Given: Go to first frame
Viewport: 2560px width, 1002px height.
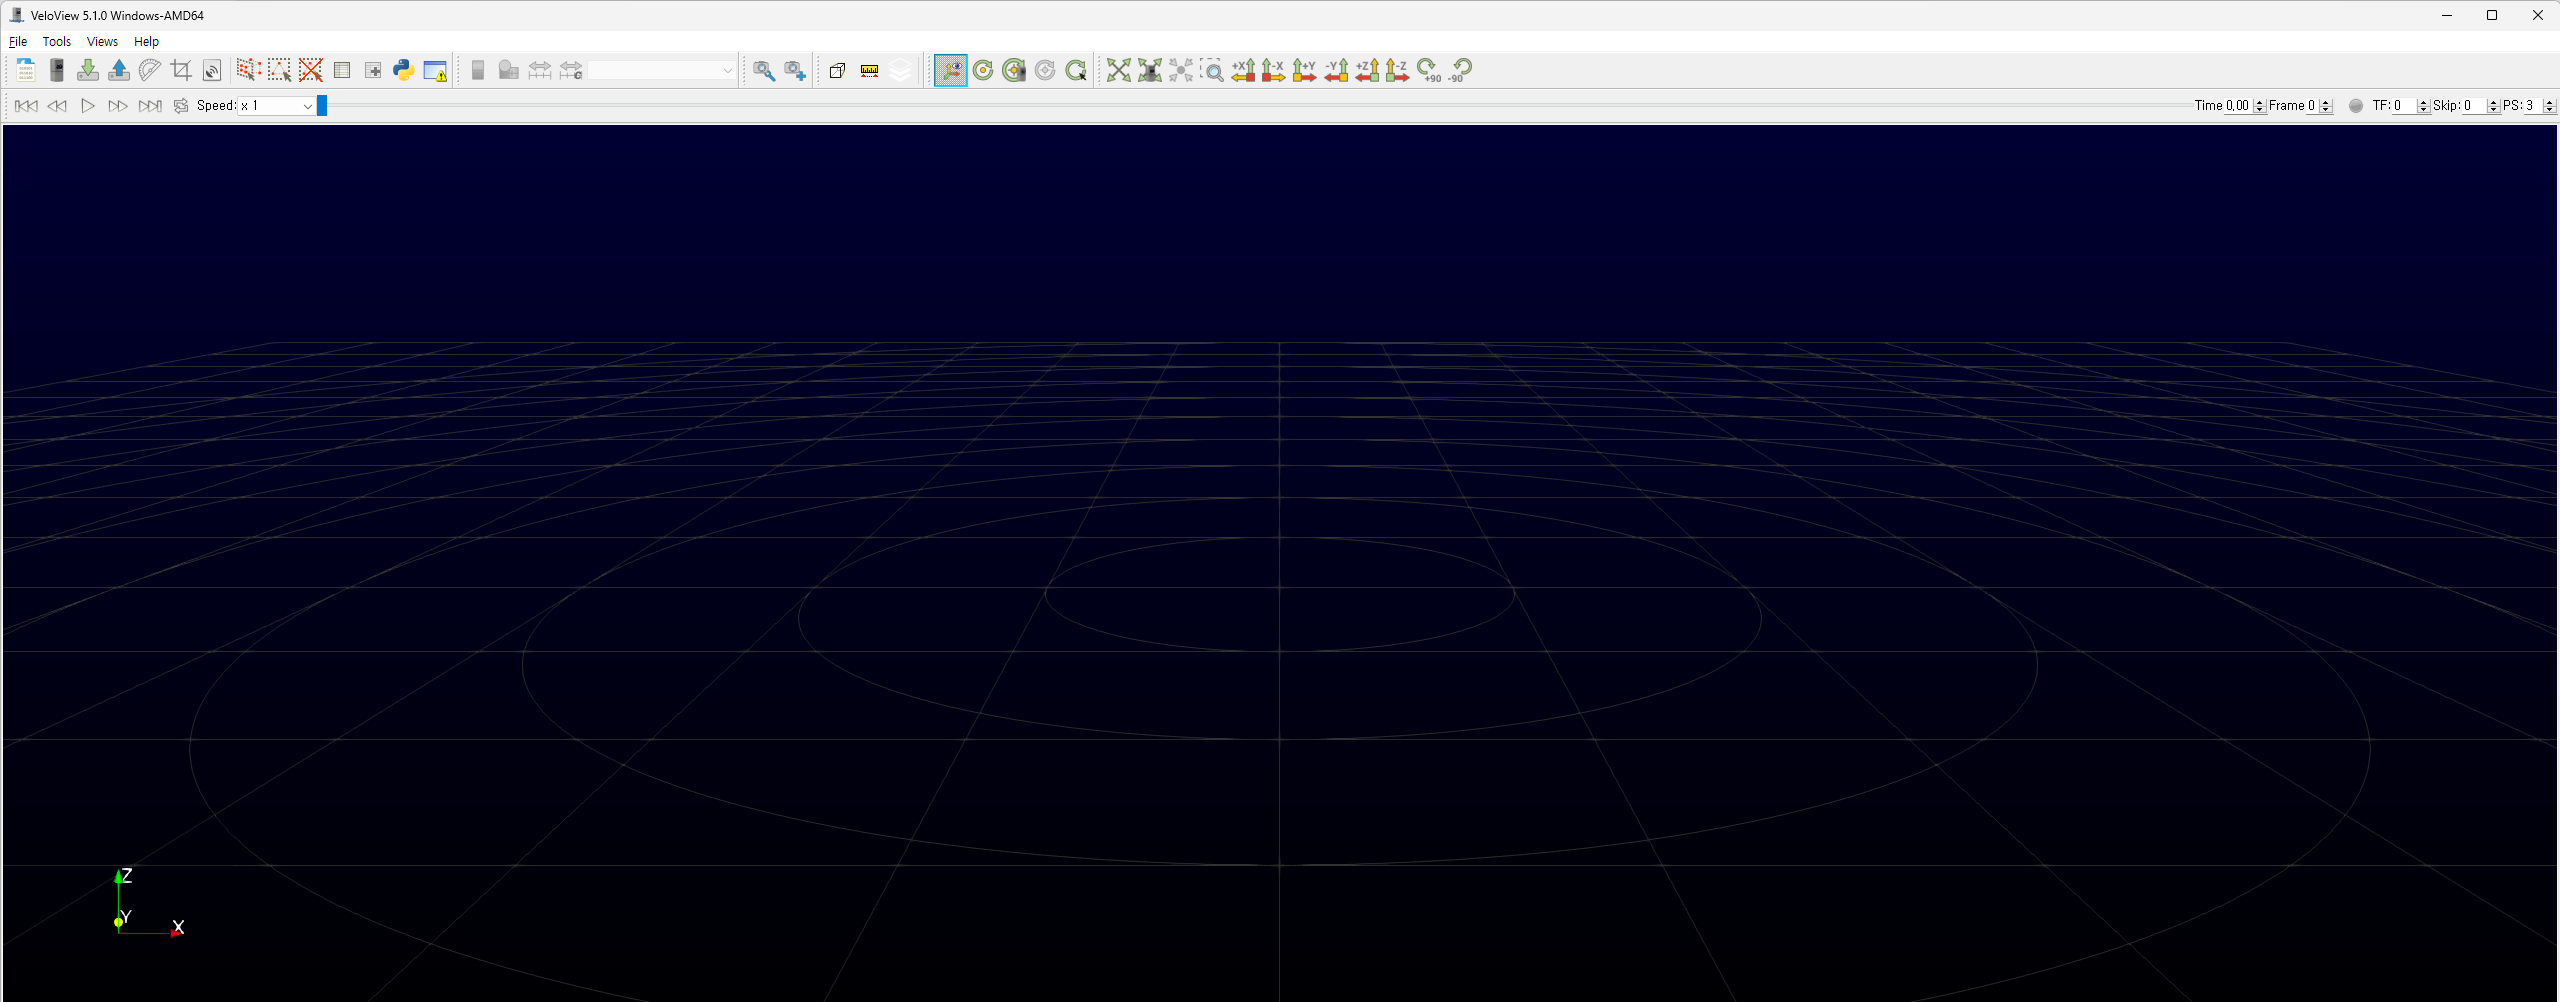Looking at the screenshot, I should tap(26, 106).
